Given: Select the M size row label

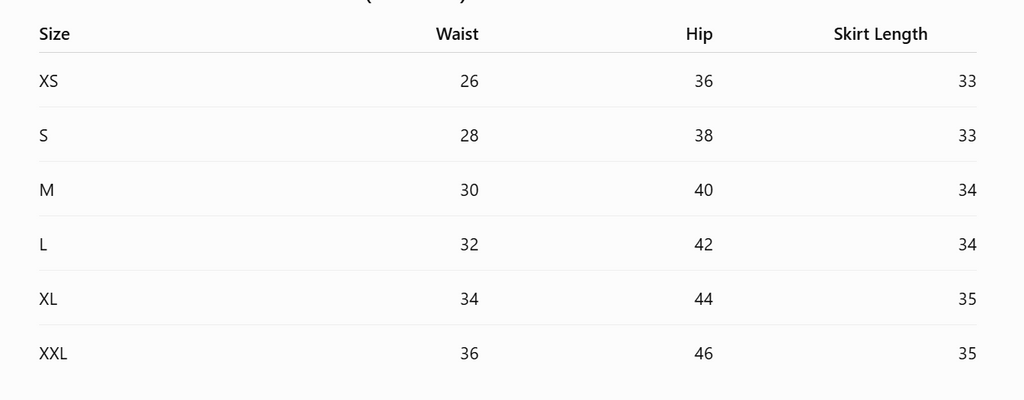Looking at the screenshot, I should coord(46,190).
